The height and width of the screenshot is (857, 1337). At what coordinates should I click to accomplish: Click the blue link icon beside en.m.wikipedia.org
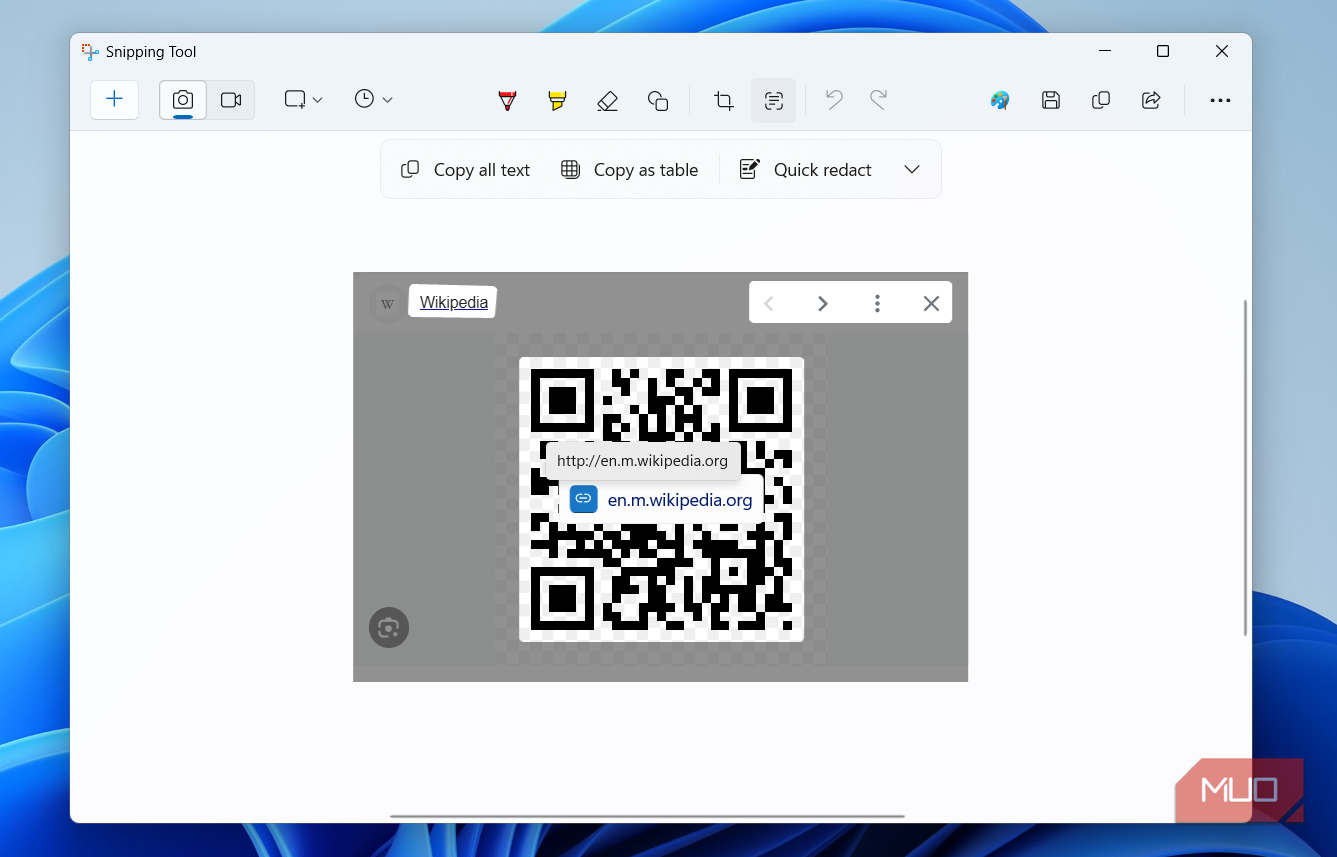583,499
